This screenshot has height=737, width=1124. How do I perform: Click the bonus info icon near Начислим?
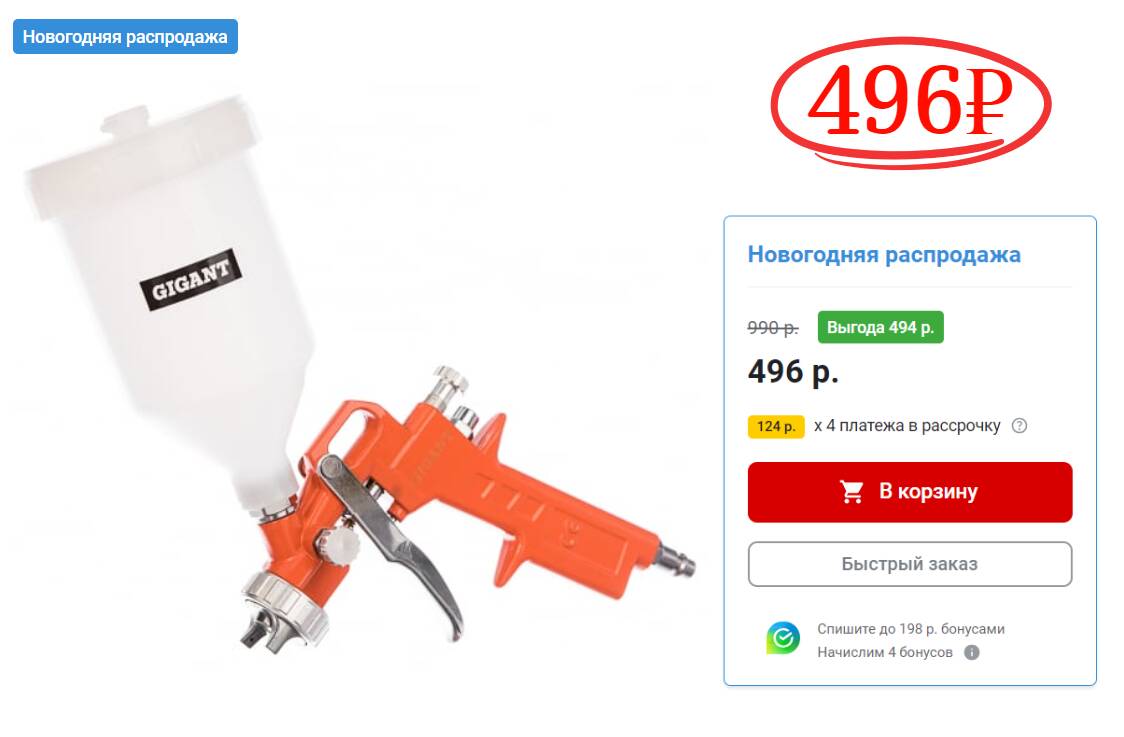coord(972,652)
